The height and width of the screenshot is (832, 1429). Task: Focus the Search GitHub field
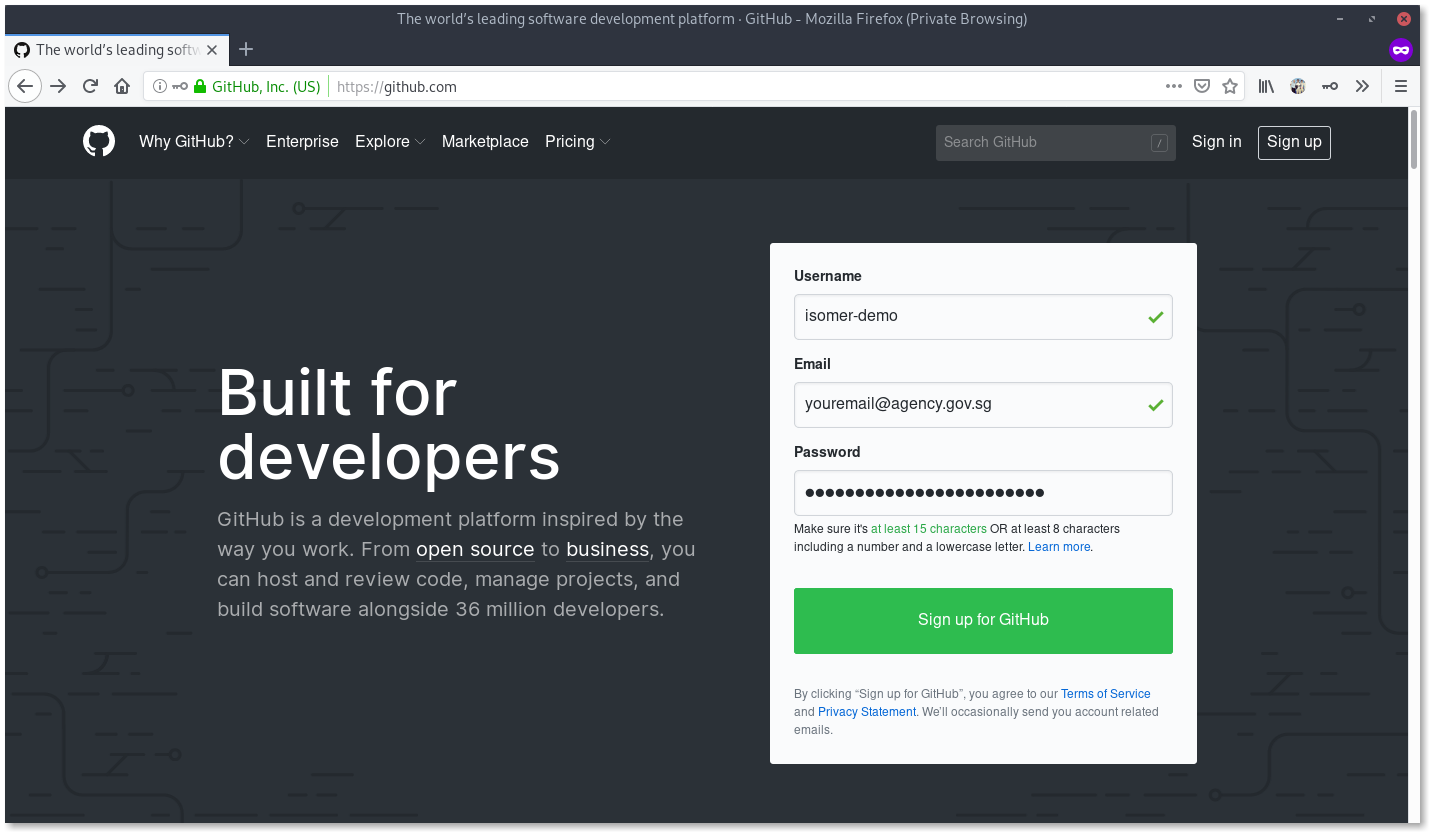[1055, 142]
